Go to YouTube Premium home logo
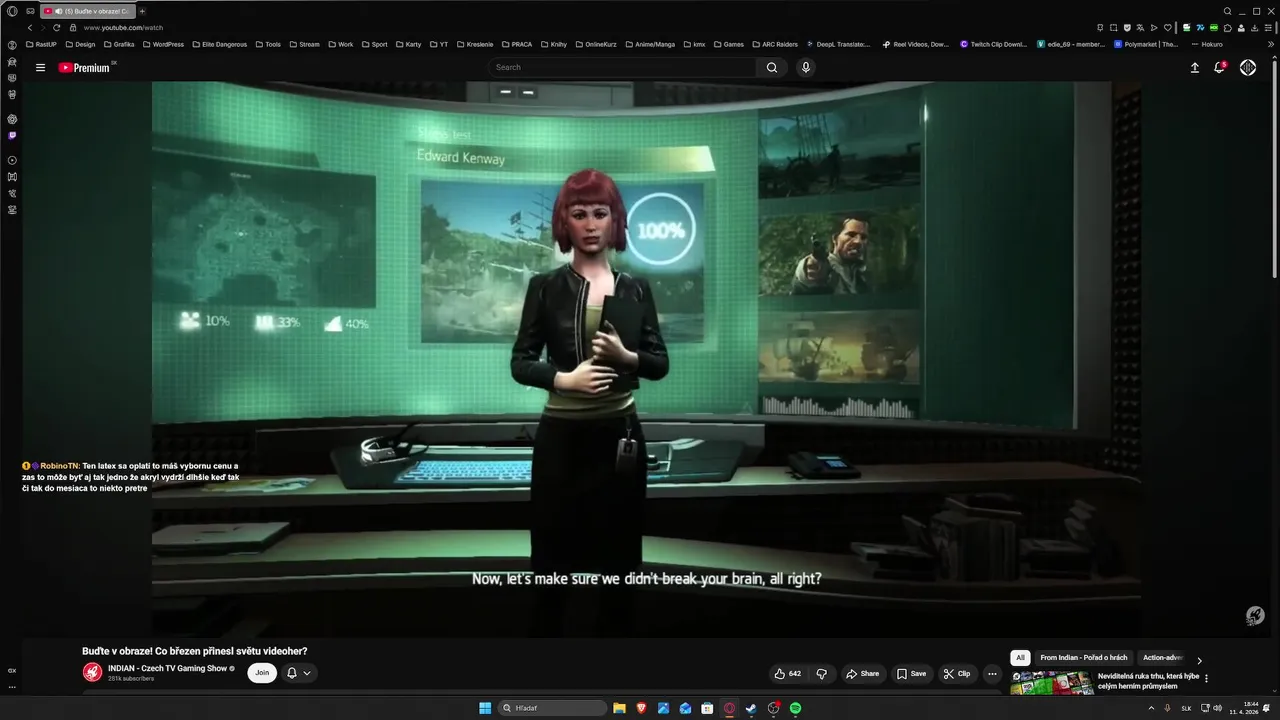1280x720 pixels. (84, 67)
